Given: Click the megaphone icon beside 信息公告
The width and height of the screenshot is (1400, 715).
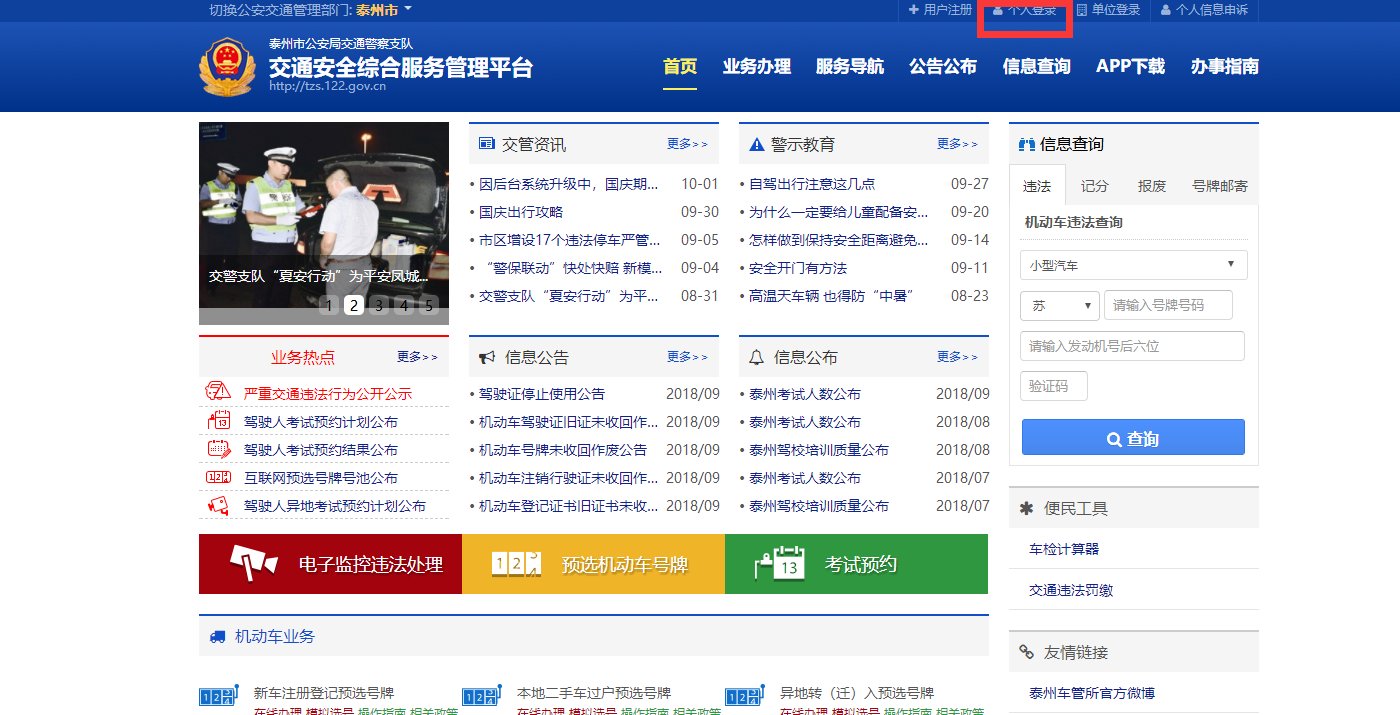Looking at the screenshot, I should pos(487,356).
